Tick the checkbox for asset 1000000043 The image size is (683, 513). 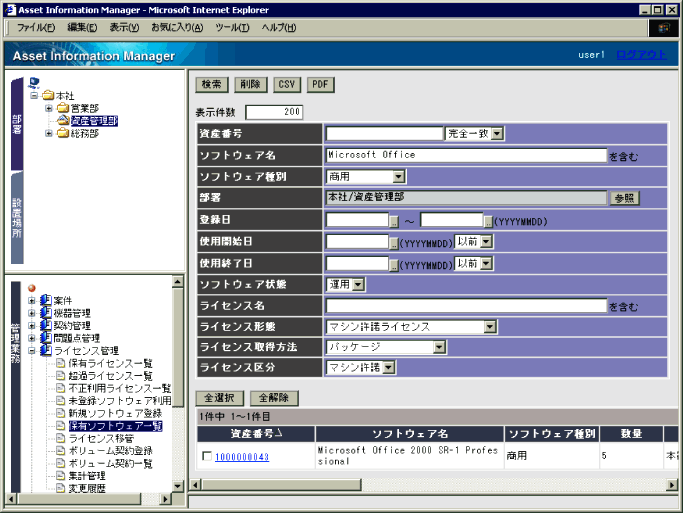[x=207, y=456]
